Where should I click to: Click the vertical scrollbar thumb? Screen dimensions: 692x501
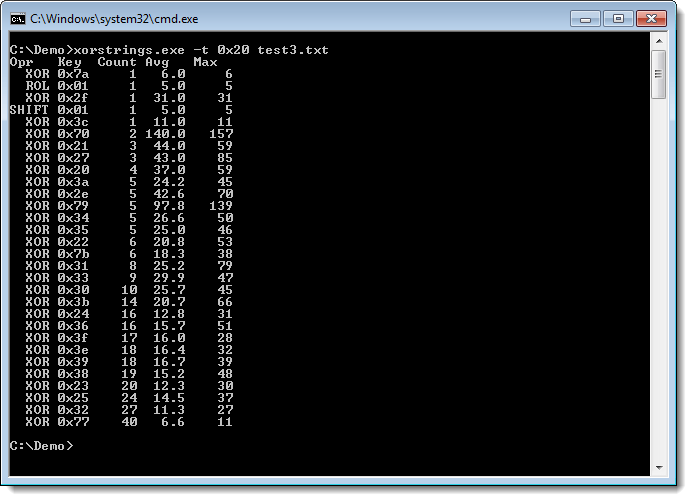(x=658, y=74)
